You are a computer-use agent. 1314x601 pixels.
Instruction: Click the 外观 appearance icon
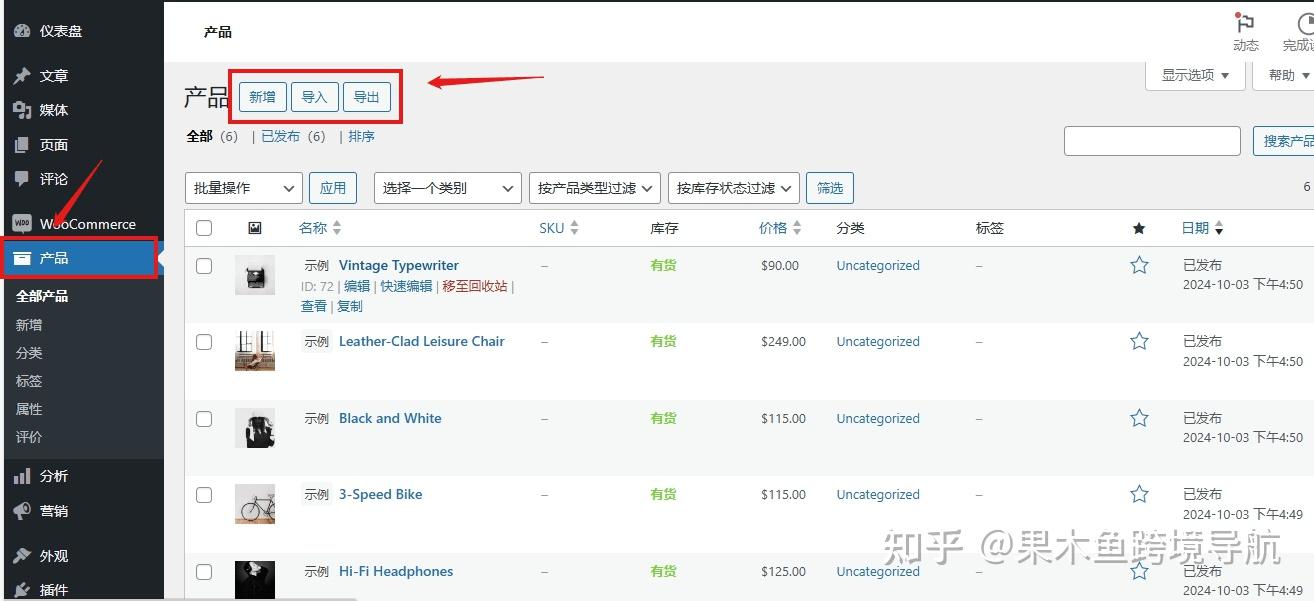(22, 555)
